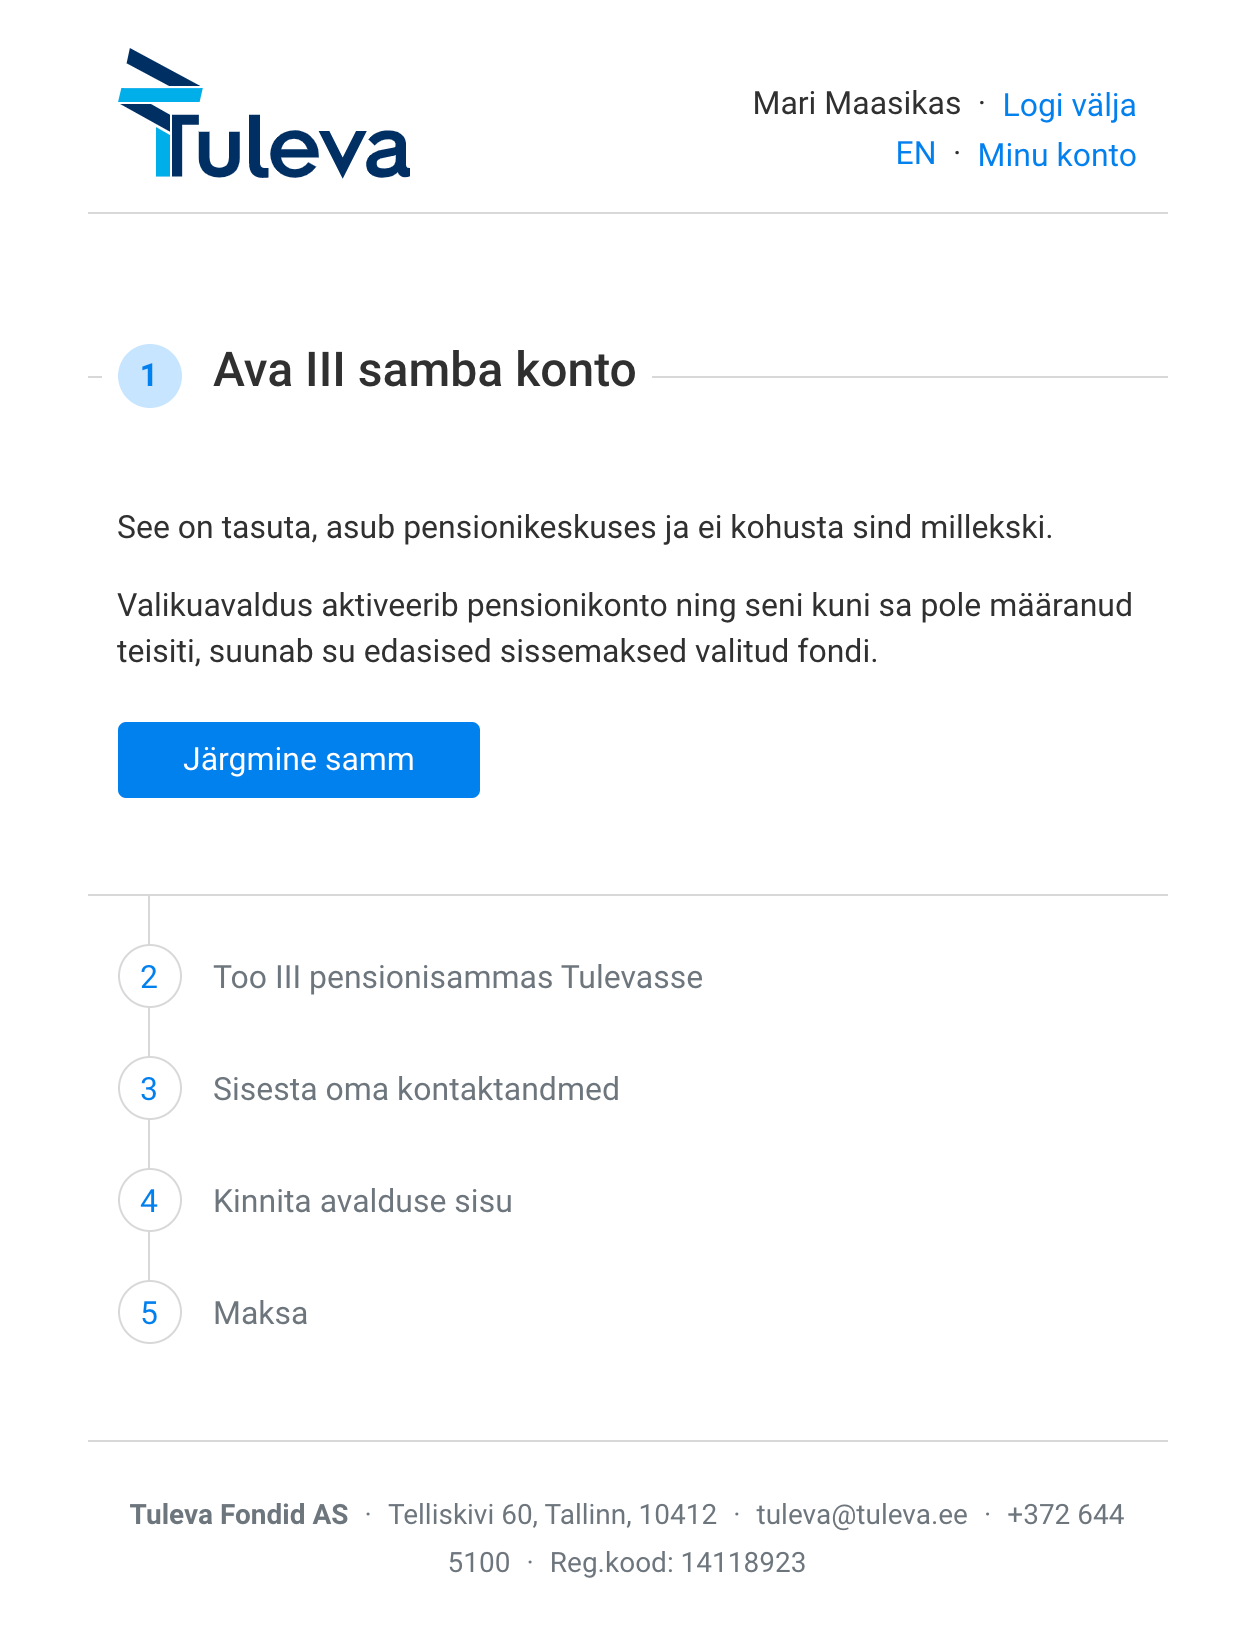Viewport: 1254px width, 1634px height.
Task: Click the Tuleva logo
Action: coord(264,113)
